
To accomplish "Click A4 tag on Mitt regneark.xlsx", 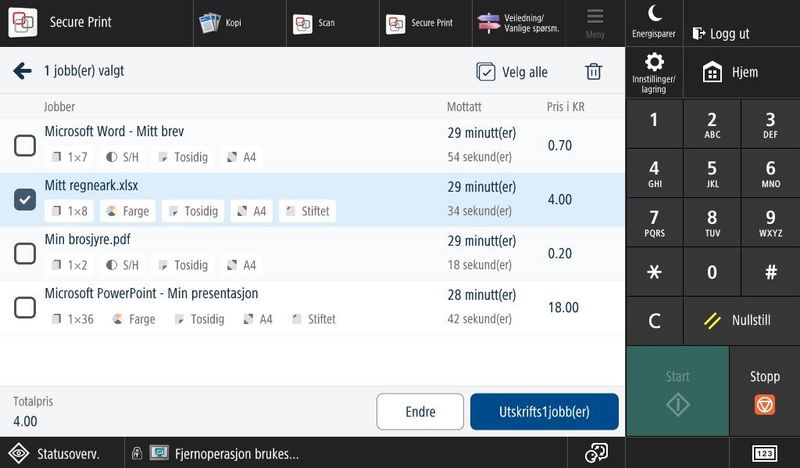I will pyautogui.click(x=252, y=211).
